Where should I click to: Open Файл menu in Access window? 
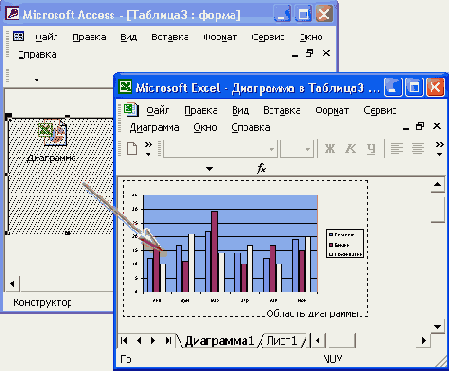pyautogui.click(x=46, y=37)
